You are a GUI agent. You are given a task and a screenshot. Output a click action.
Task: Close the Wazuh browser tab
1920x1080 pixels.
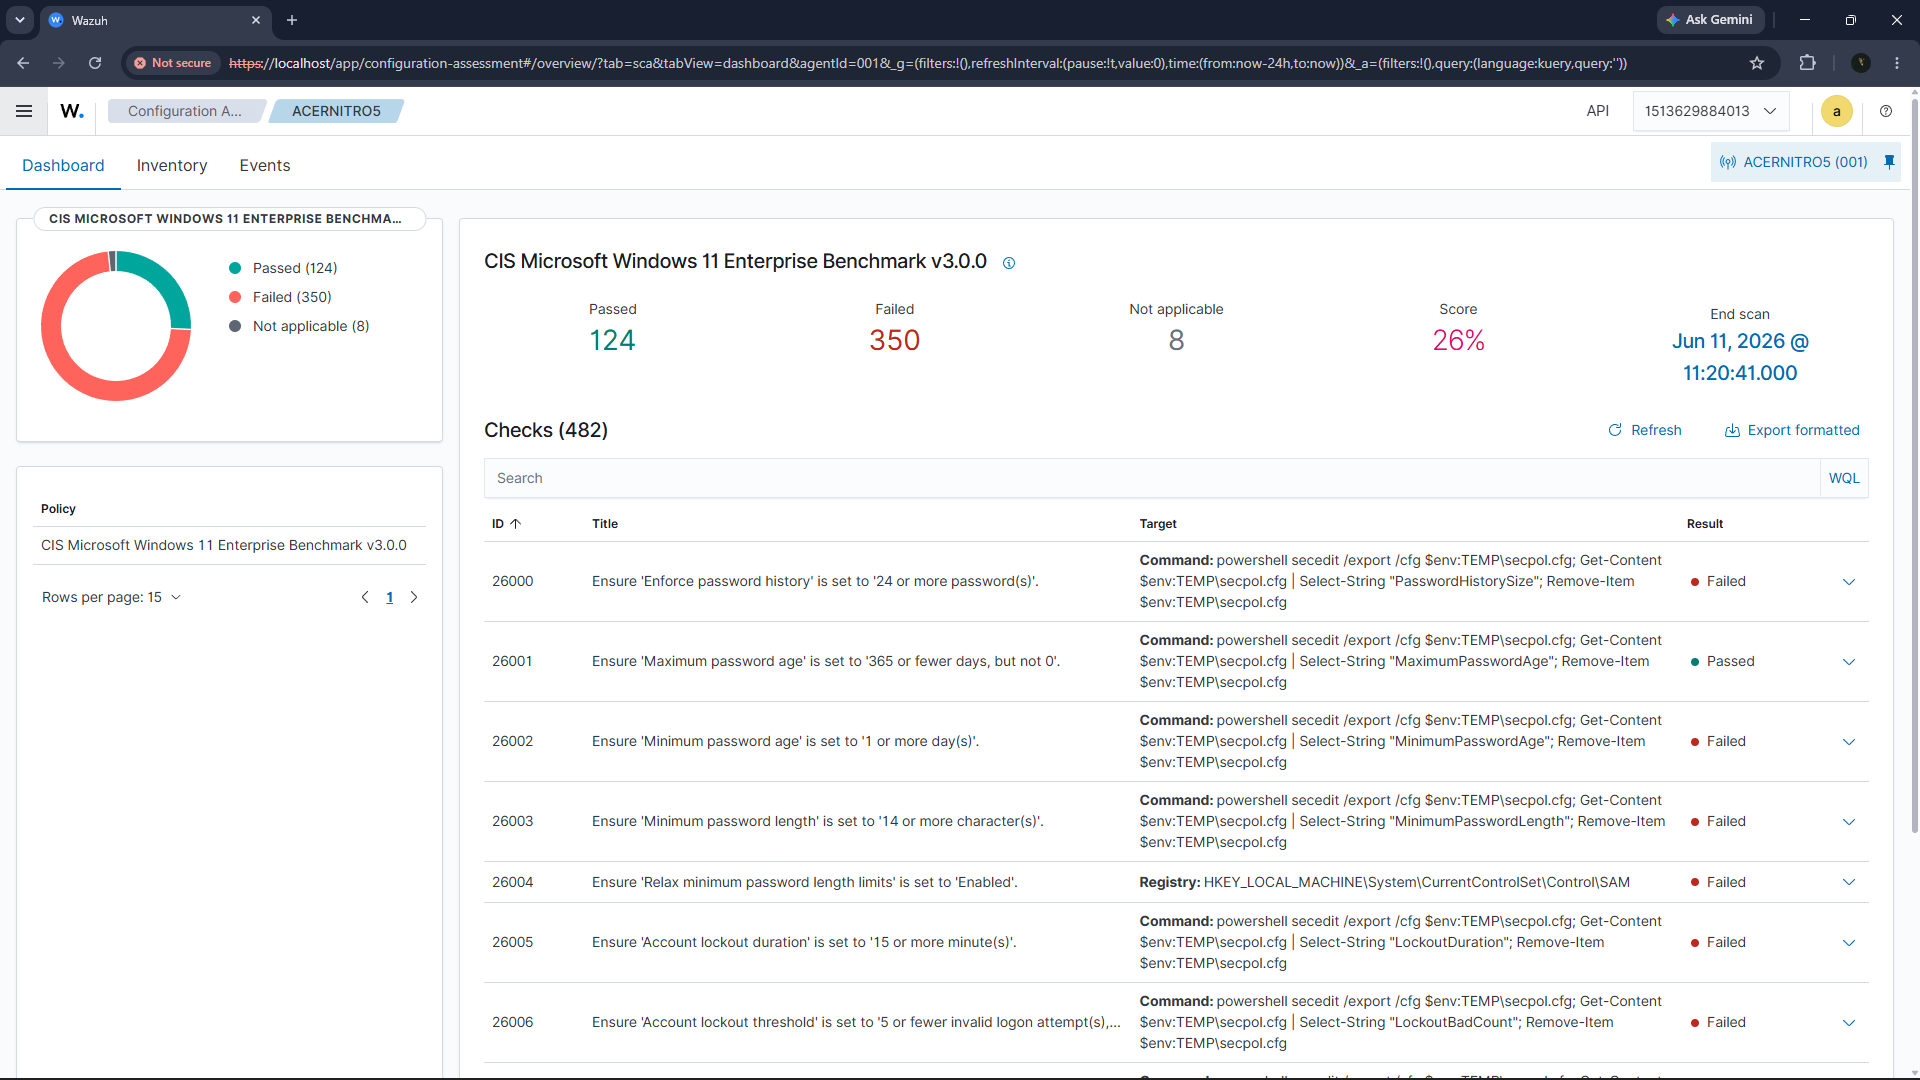(x=256, y=20)
